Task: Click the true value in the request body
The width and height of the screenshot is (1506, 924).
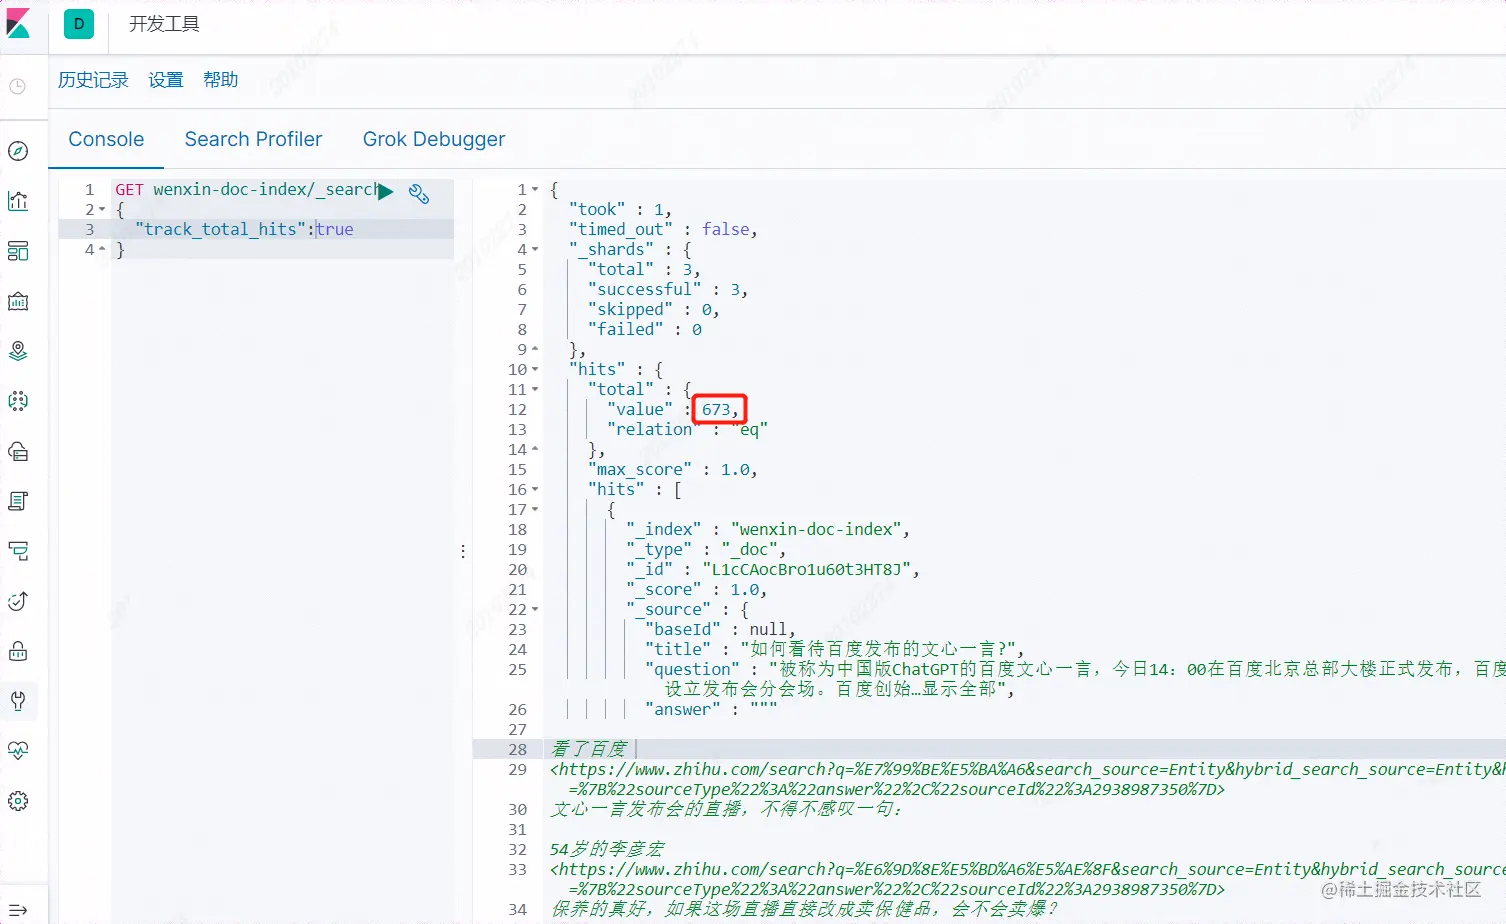Action: (335, 229)
